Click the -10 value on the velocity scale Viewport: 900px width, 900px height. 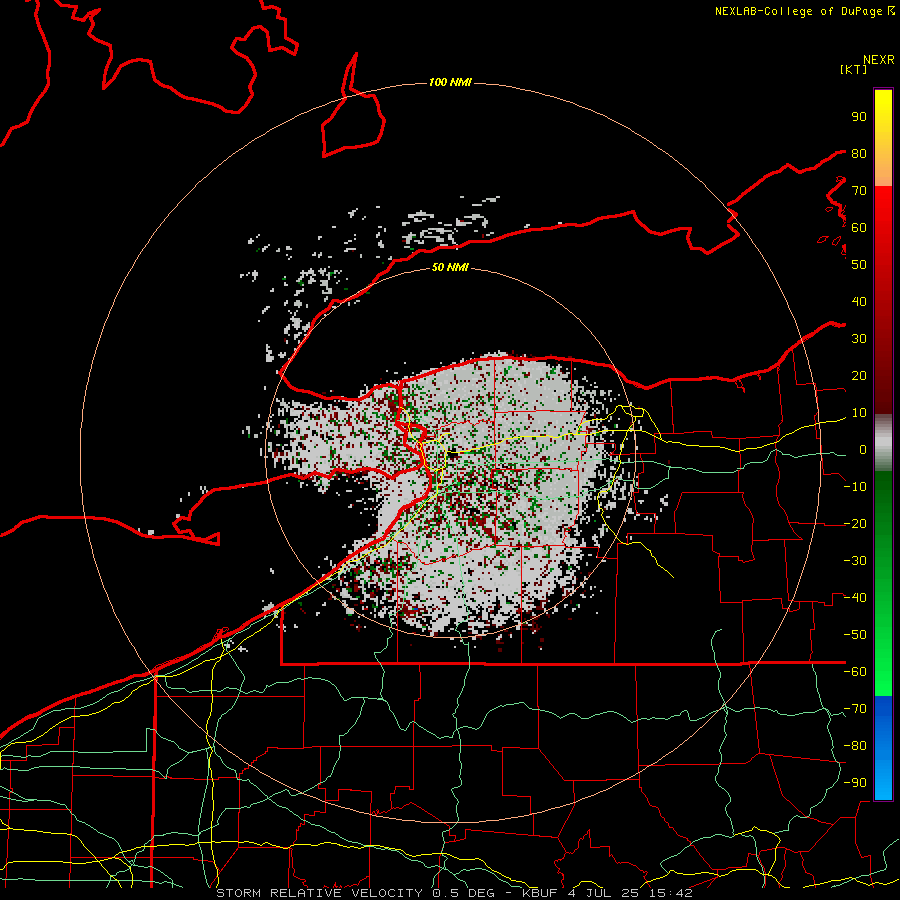coord(855,487)
